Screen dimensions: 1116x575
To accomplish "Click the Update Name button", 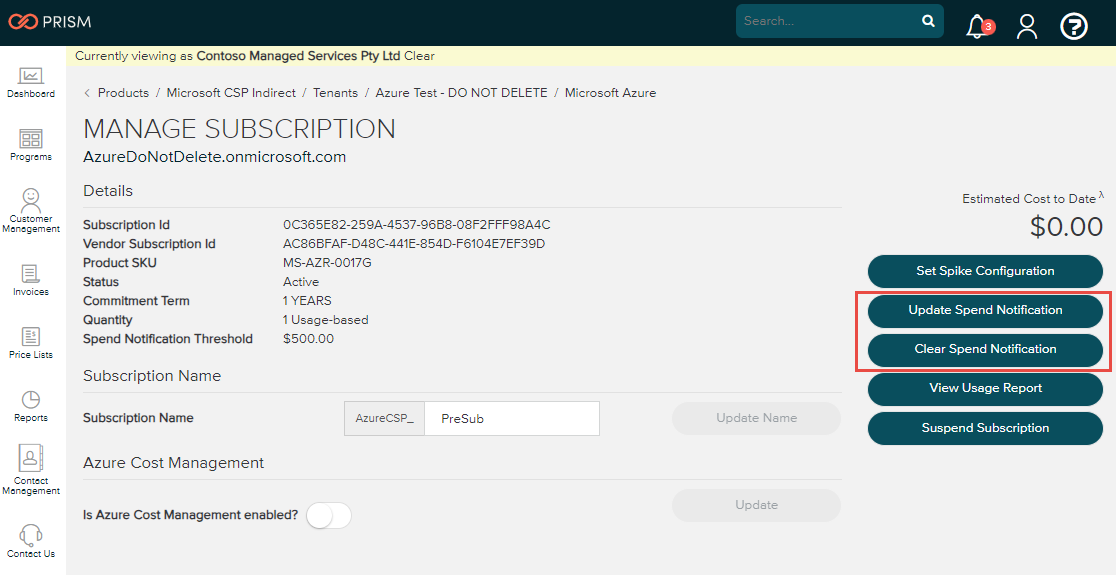I will 757,418.
